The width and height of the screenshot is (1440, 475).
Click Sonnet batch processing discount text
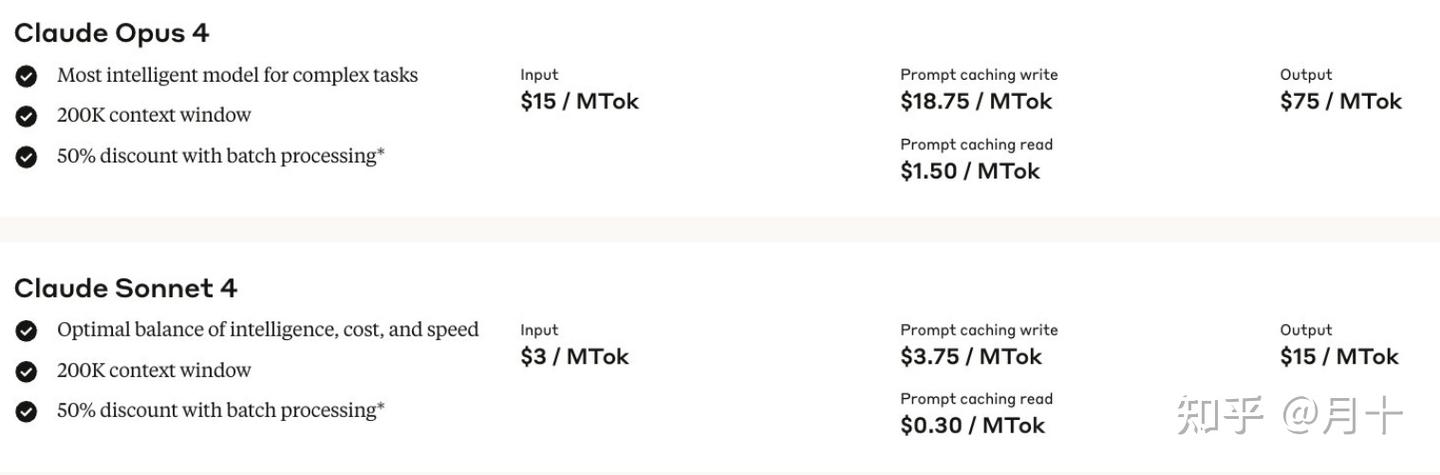click(x=221, y=410)
